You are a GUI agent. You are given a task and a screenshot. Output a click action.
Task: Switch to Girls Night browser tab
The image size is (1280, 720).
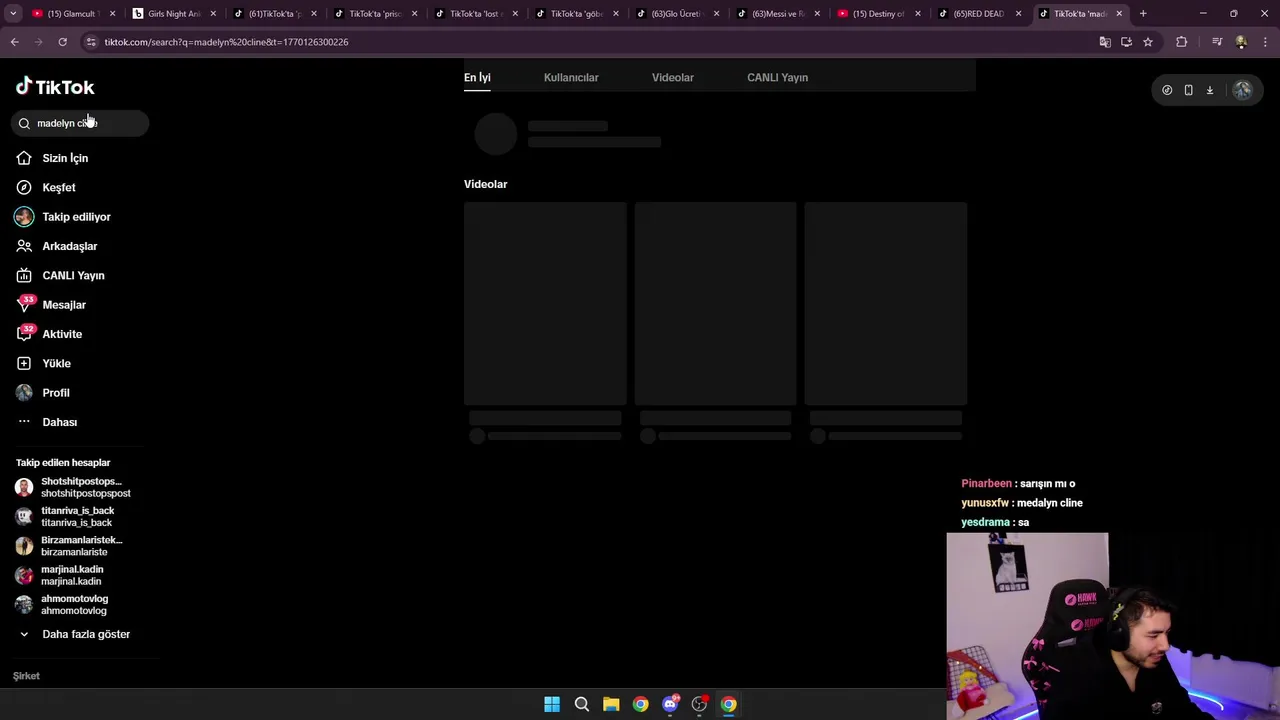click(173, 14)
